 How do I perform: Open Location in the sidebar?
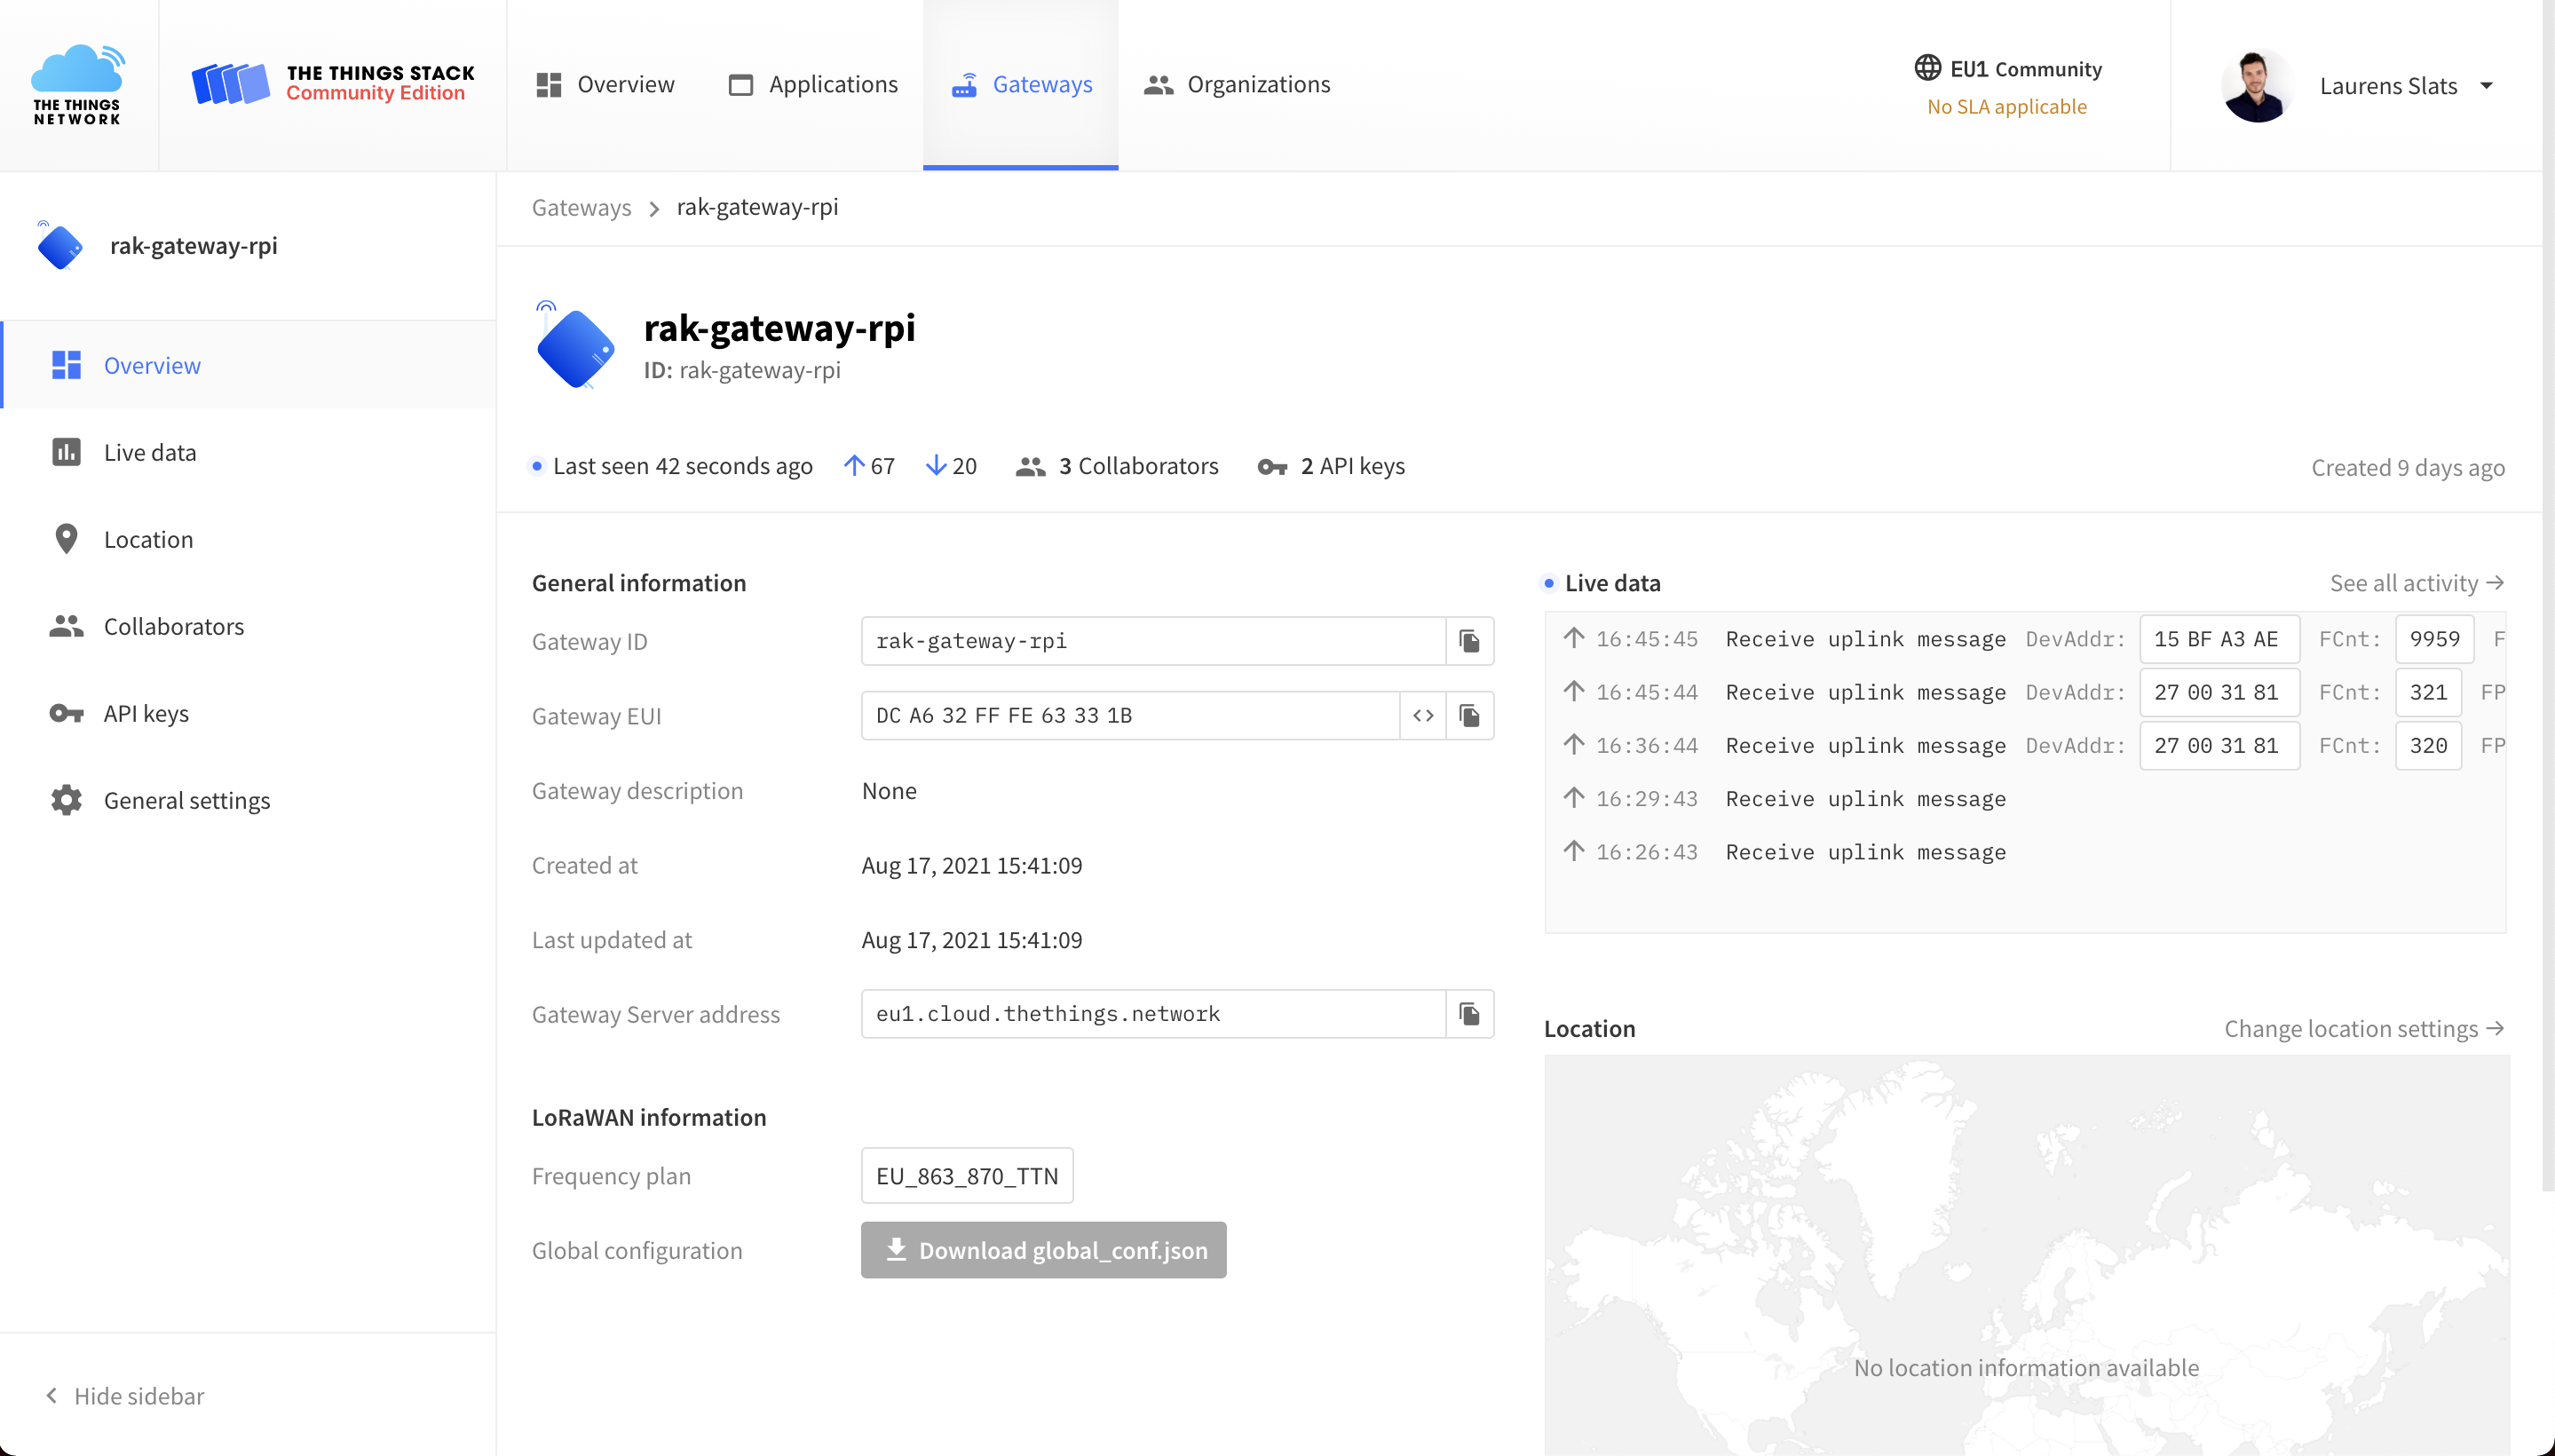(249, 539)
